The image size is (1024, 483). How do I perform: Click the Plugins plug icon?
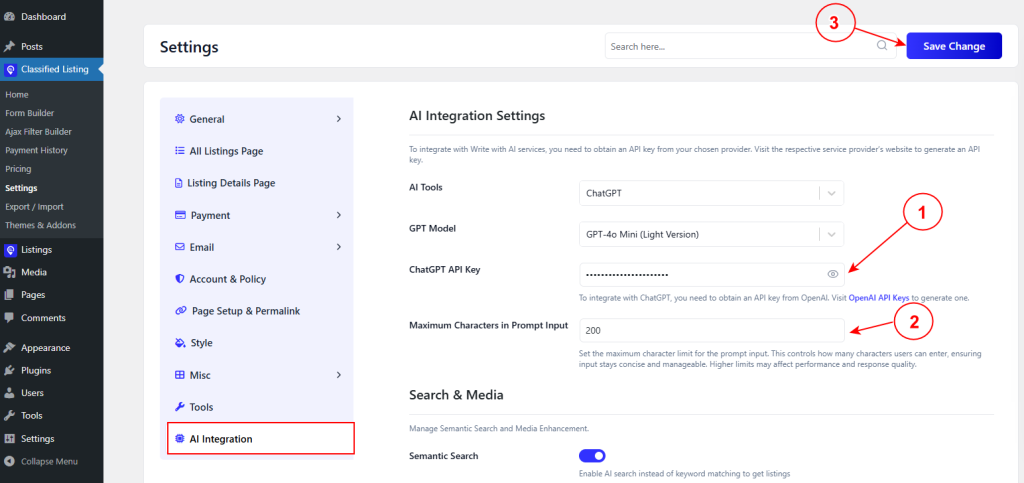pos(9,371)
